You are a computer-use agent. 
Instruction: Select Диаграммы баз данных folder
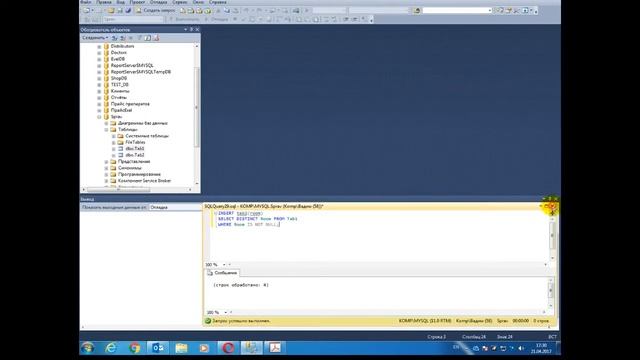pyautogui.click(x=142, y=123)
